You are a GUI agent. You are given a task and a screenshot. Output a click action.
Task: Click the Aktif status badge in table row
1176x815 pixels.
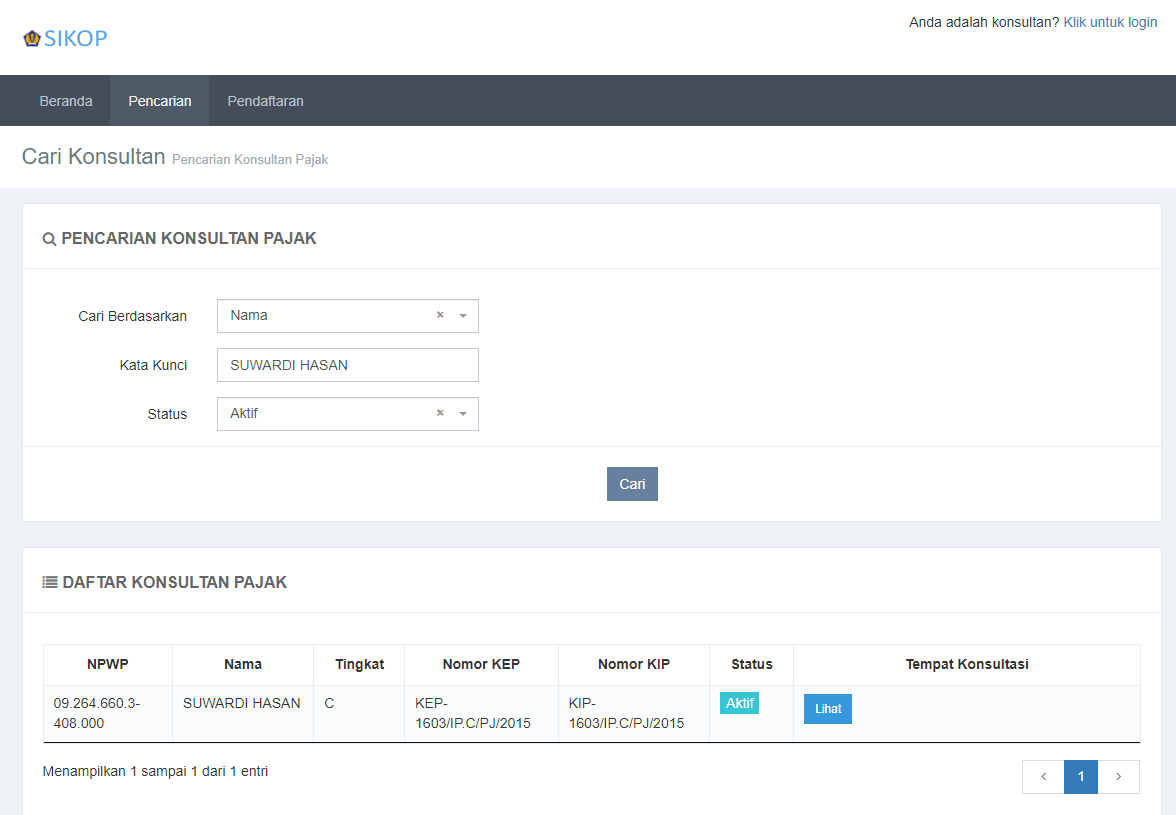click(739, 703)
